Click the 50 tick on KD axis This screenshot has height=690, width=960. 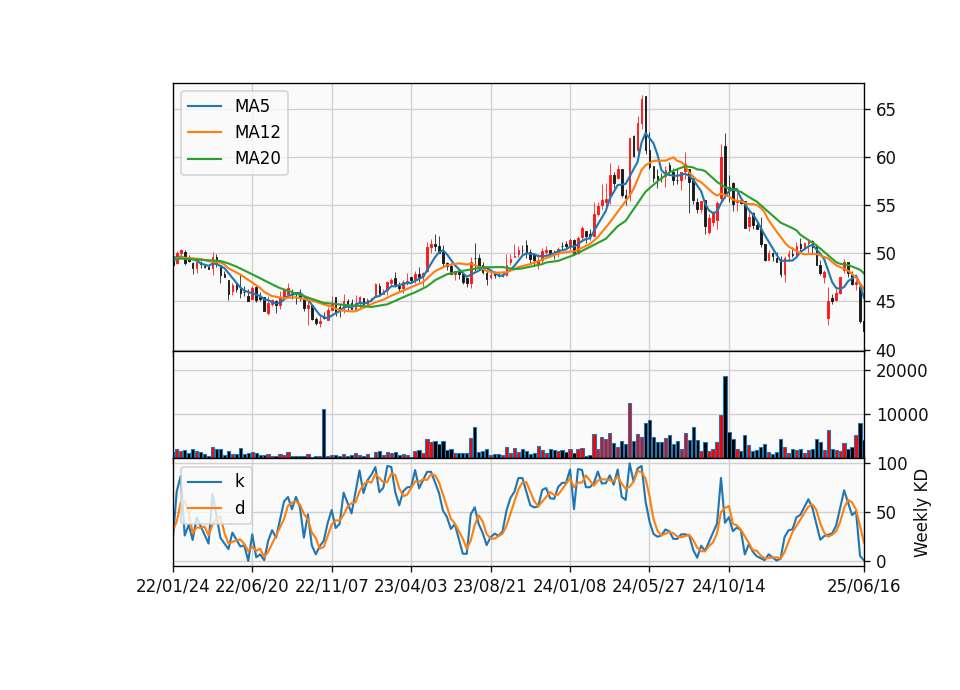tap(885, 513)
